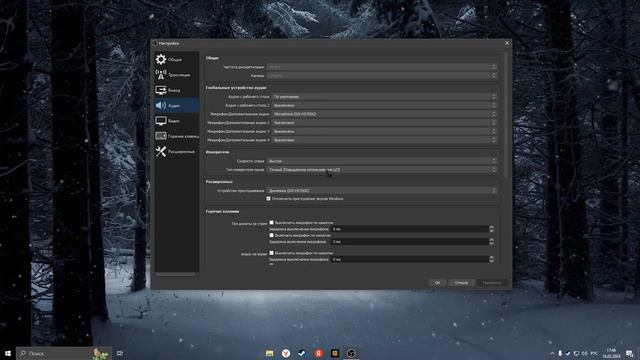
Task: Open the 'Частота дискретизации' sample rate dropdown
Action: point(382,67)
